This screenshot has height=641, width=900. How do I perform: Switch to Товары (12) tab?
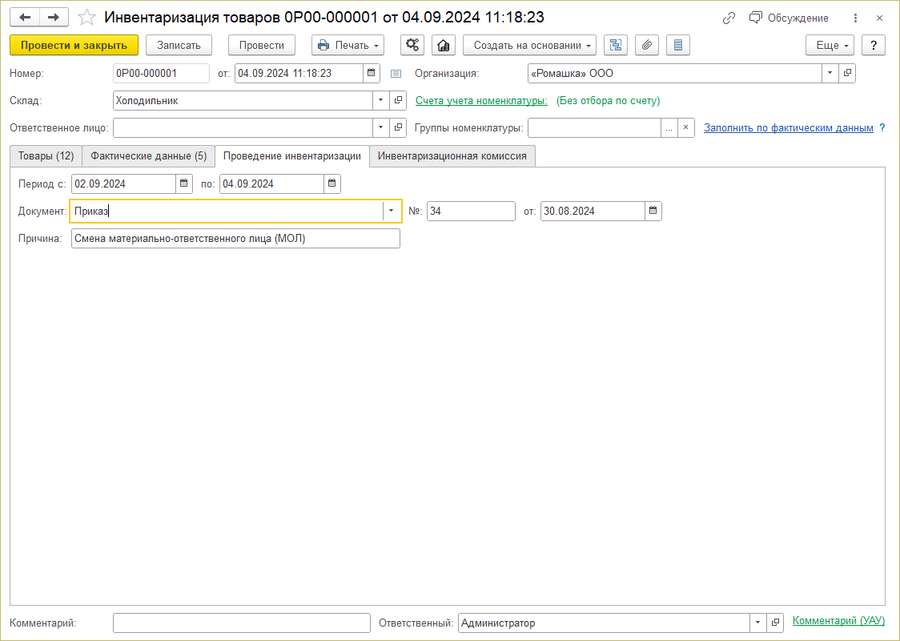pos(46,156)
